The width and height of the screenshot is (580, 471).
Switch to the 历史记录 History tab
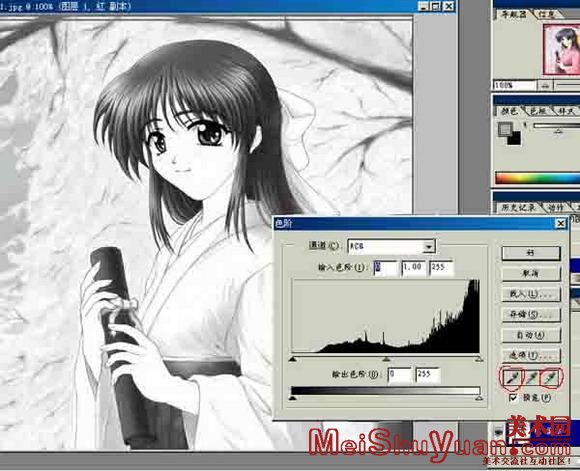tap(517, 208)
